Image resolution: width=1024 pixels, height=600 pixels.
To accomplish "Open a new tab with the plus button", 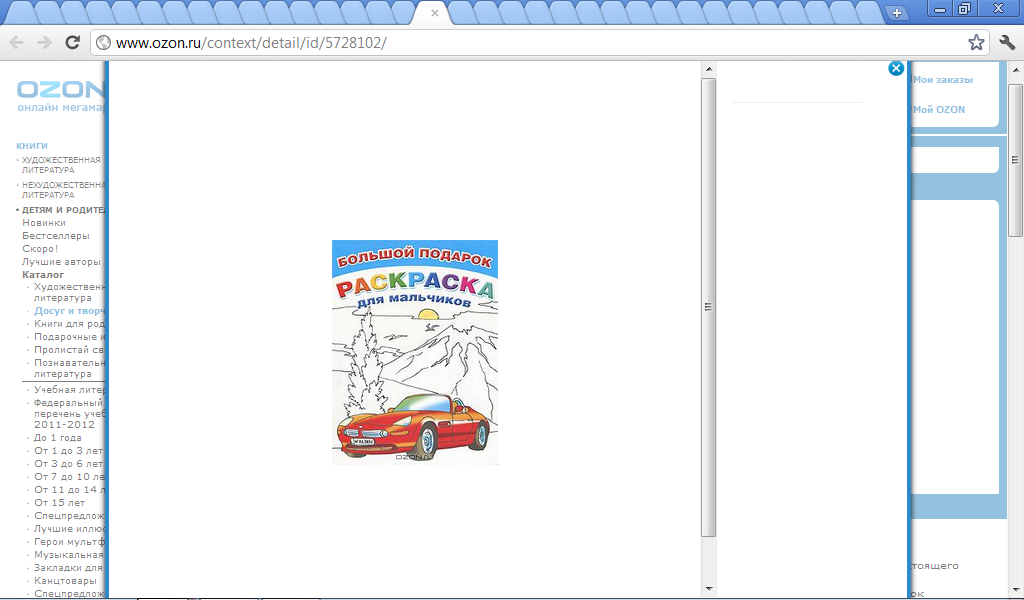I will (x=897, y=12).
